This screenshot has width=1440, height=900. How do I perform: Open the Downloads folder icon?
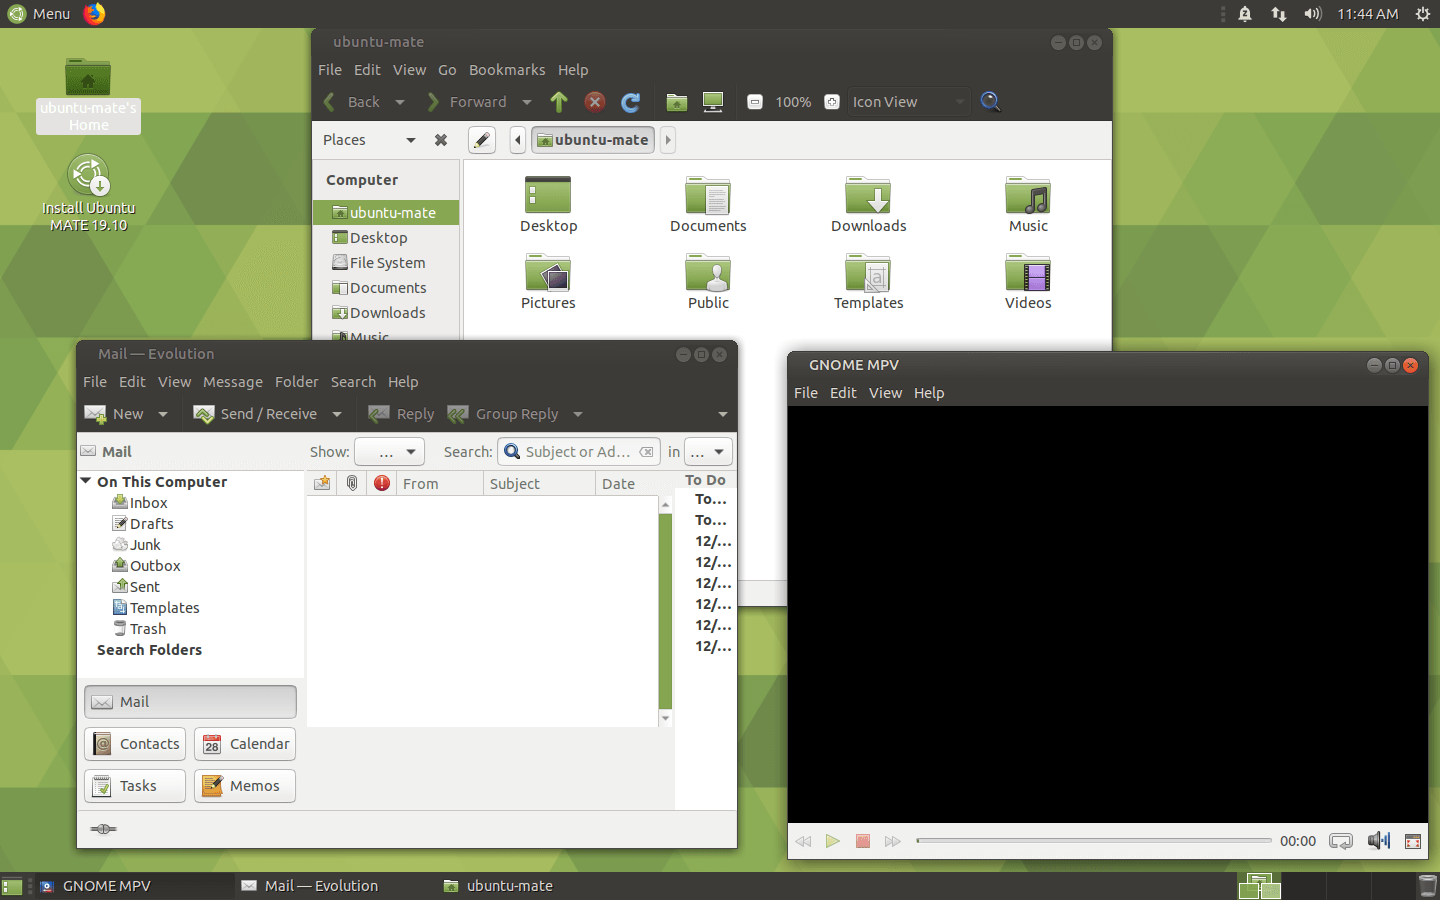coord(868,205)
